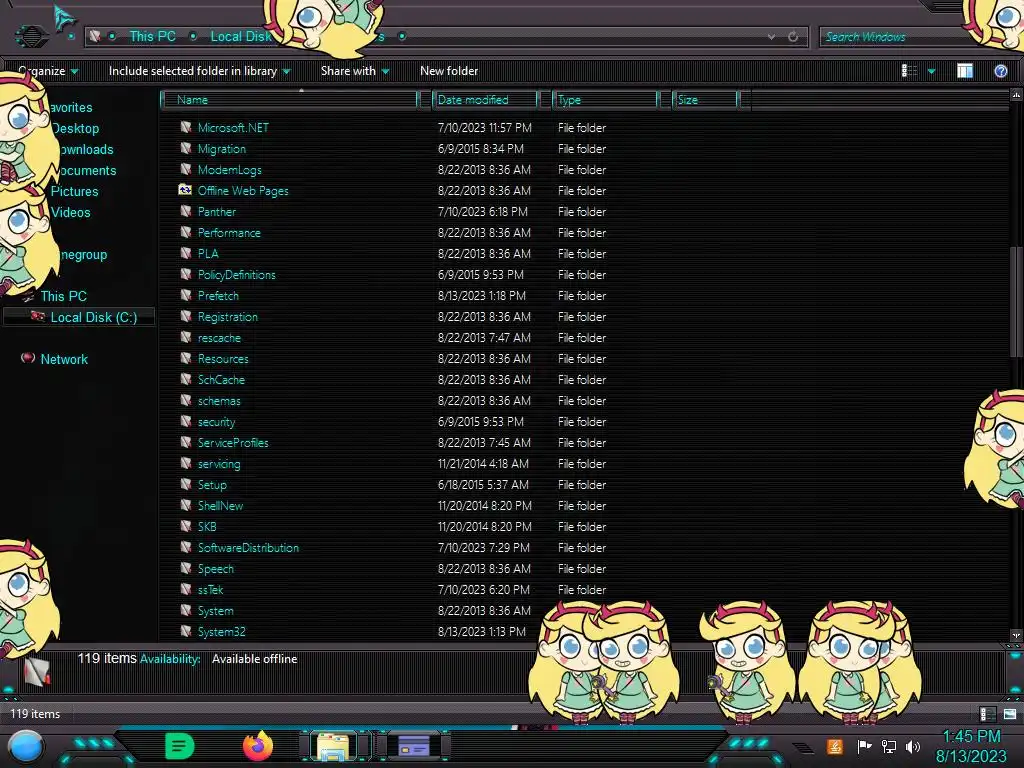Click New folder button

449,71
